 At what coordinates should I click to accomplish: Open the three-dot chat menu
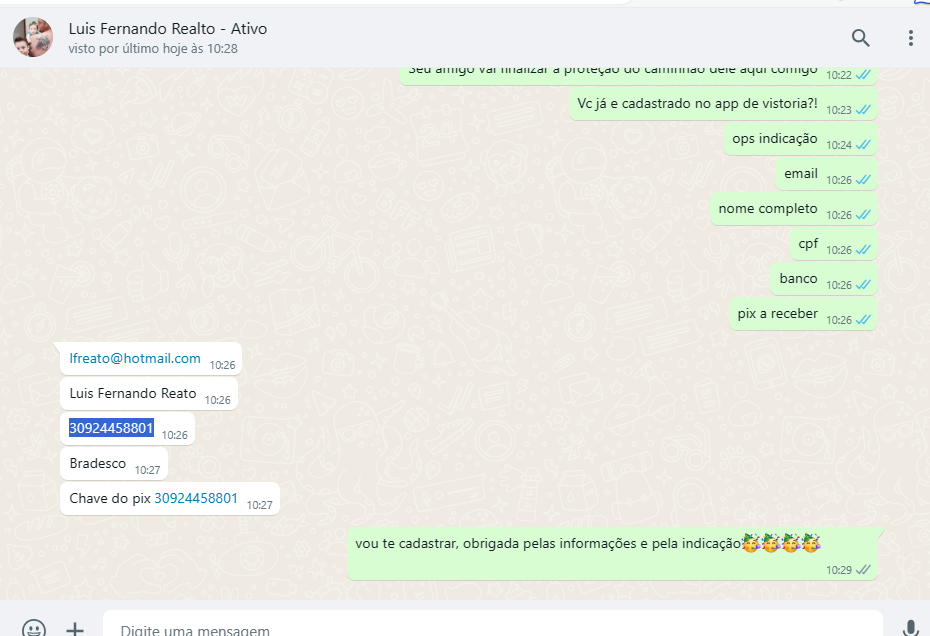coord(910,38)
